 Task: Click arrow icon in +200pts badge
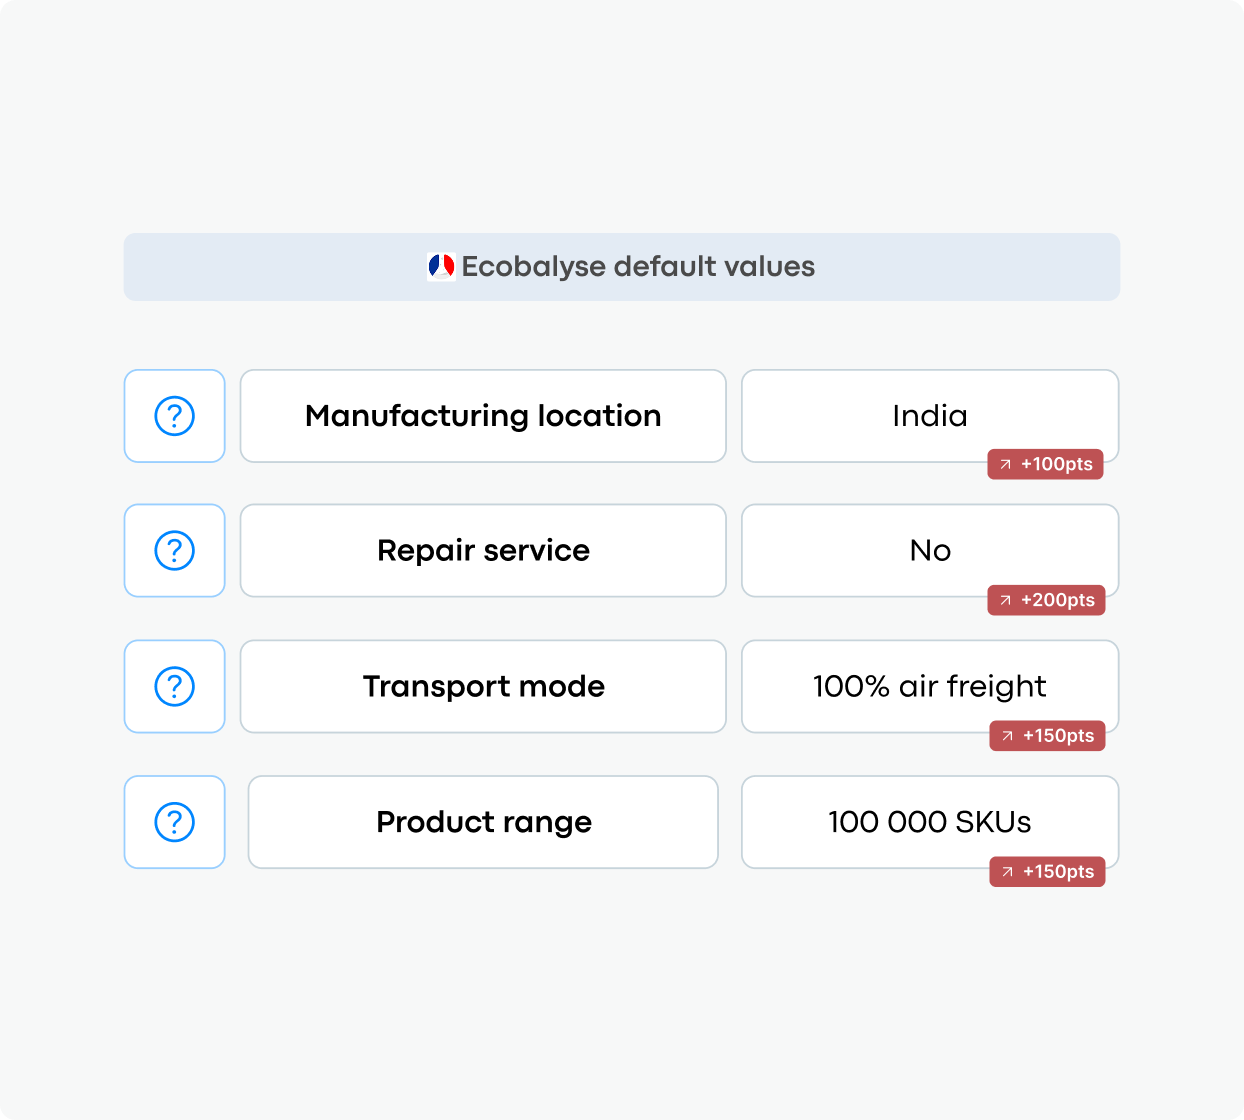tap(1006, 600)
